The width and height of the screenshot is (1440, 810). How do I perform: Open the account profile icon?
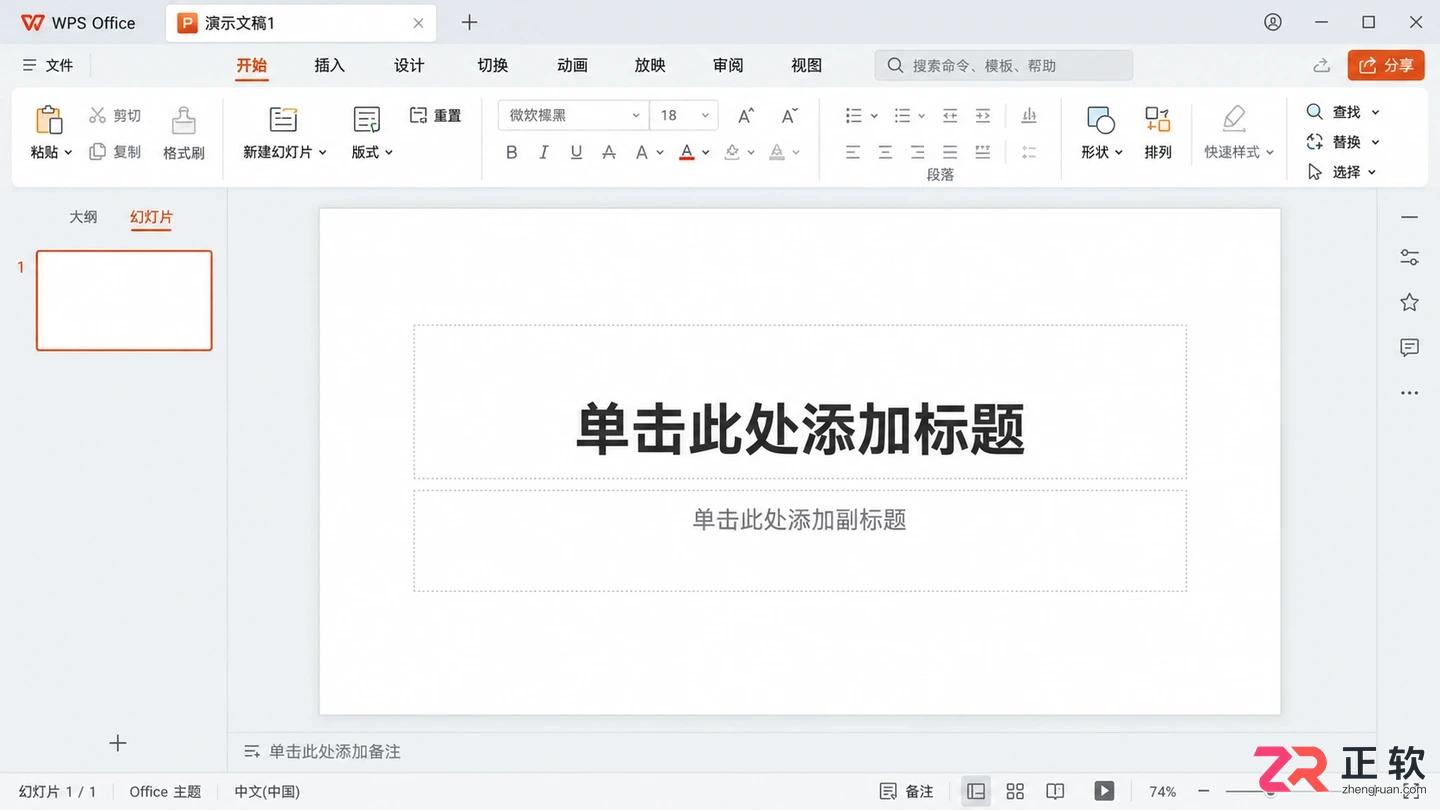[x=1273, y=22]
